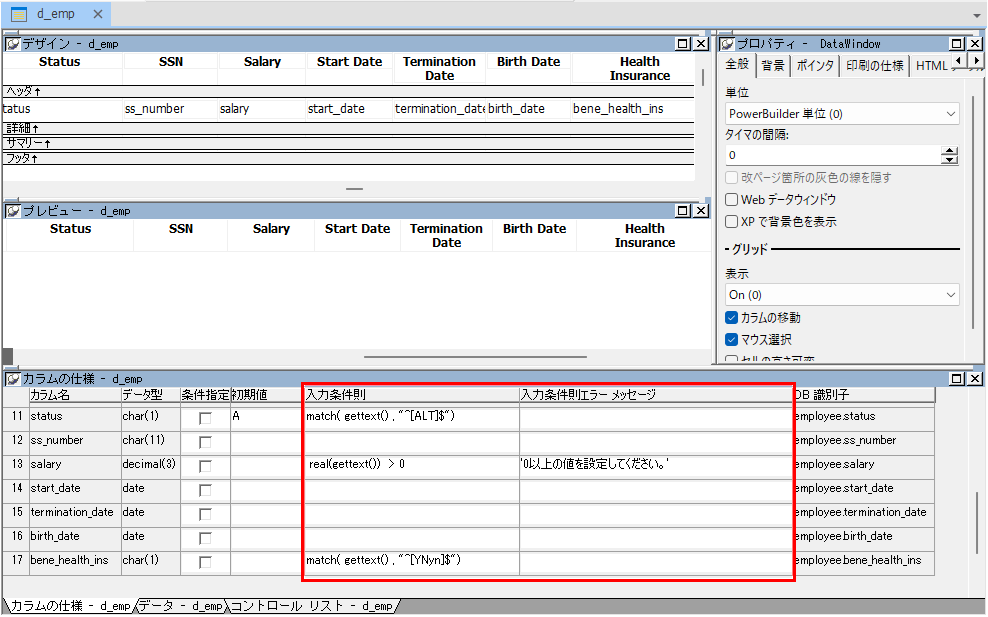The width and height of the screenshot is (988, 617).
Task: Click the 詳細 band bar in design
Action: (348, 129)
